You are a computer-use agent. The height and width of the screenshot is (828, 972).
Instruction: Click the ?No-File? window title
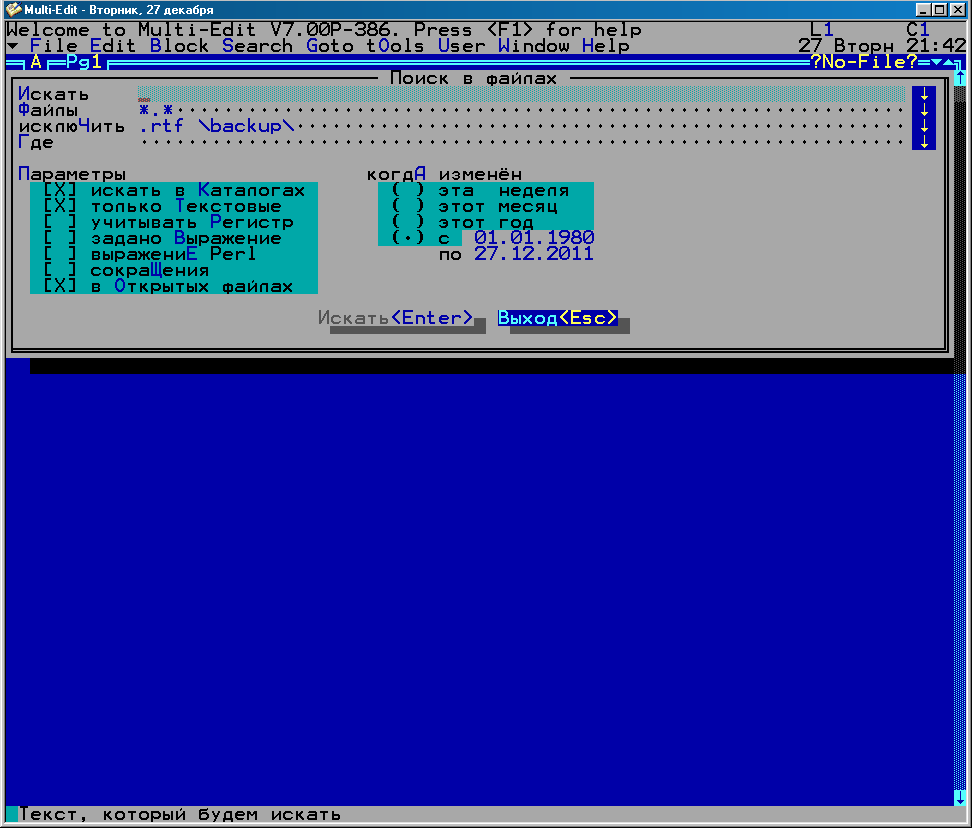[x=864, y=62]
